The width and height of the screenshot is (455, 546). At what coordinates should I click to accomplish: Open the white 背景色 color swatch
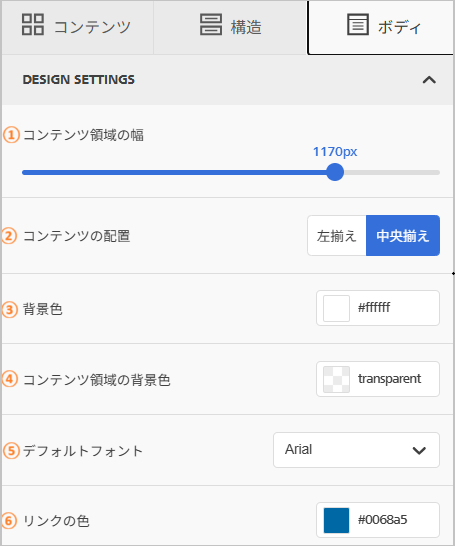point(336,309)
